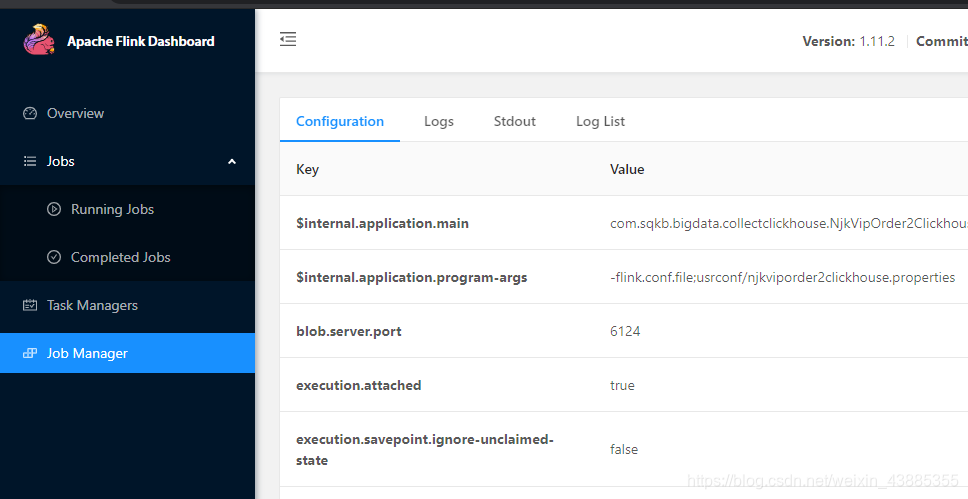968x499 pixels.
Task: Click the execution.attached key
Action: tap(359, 385)
